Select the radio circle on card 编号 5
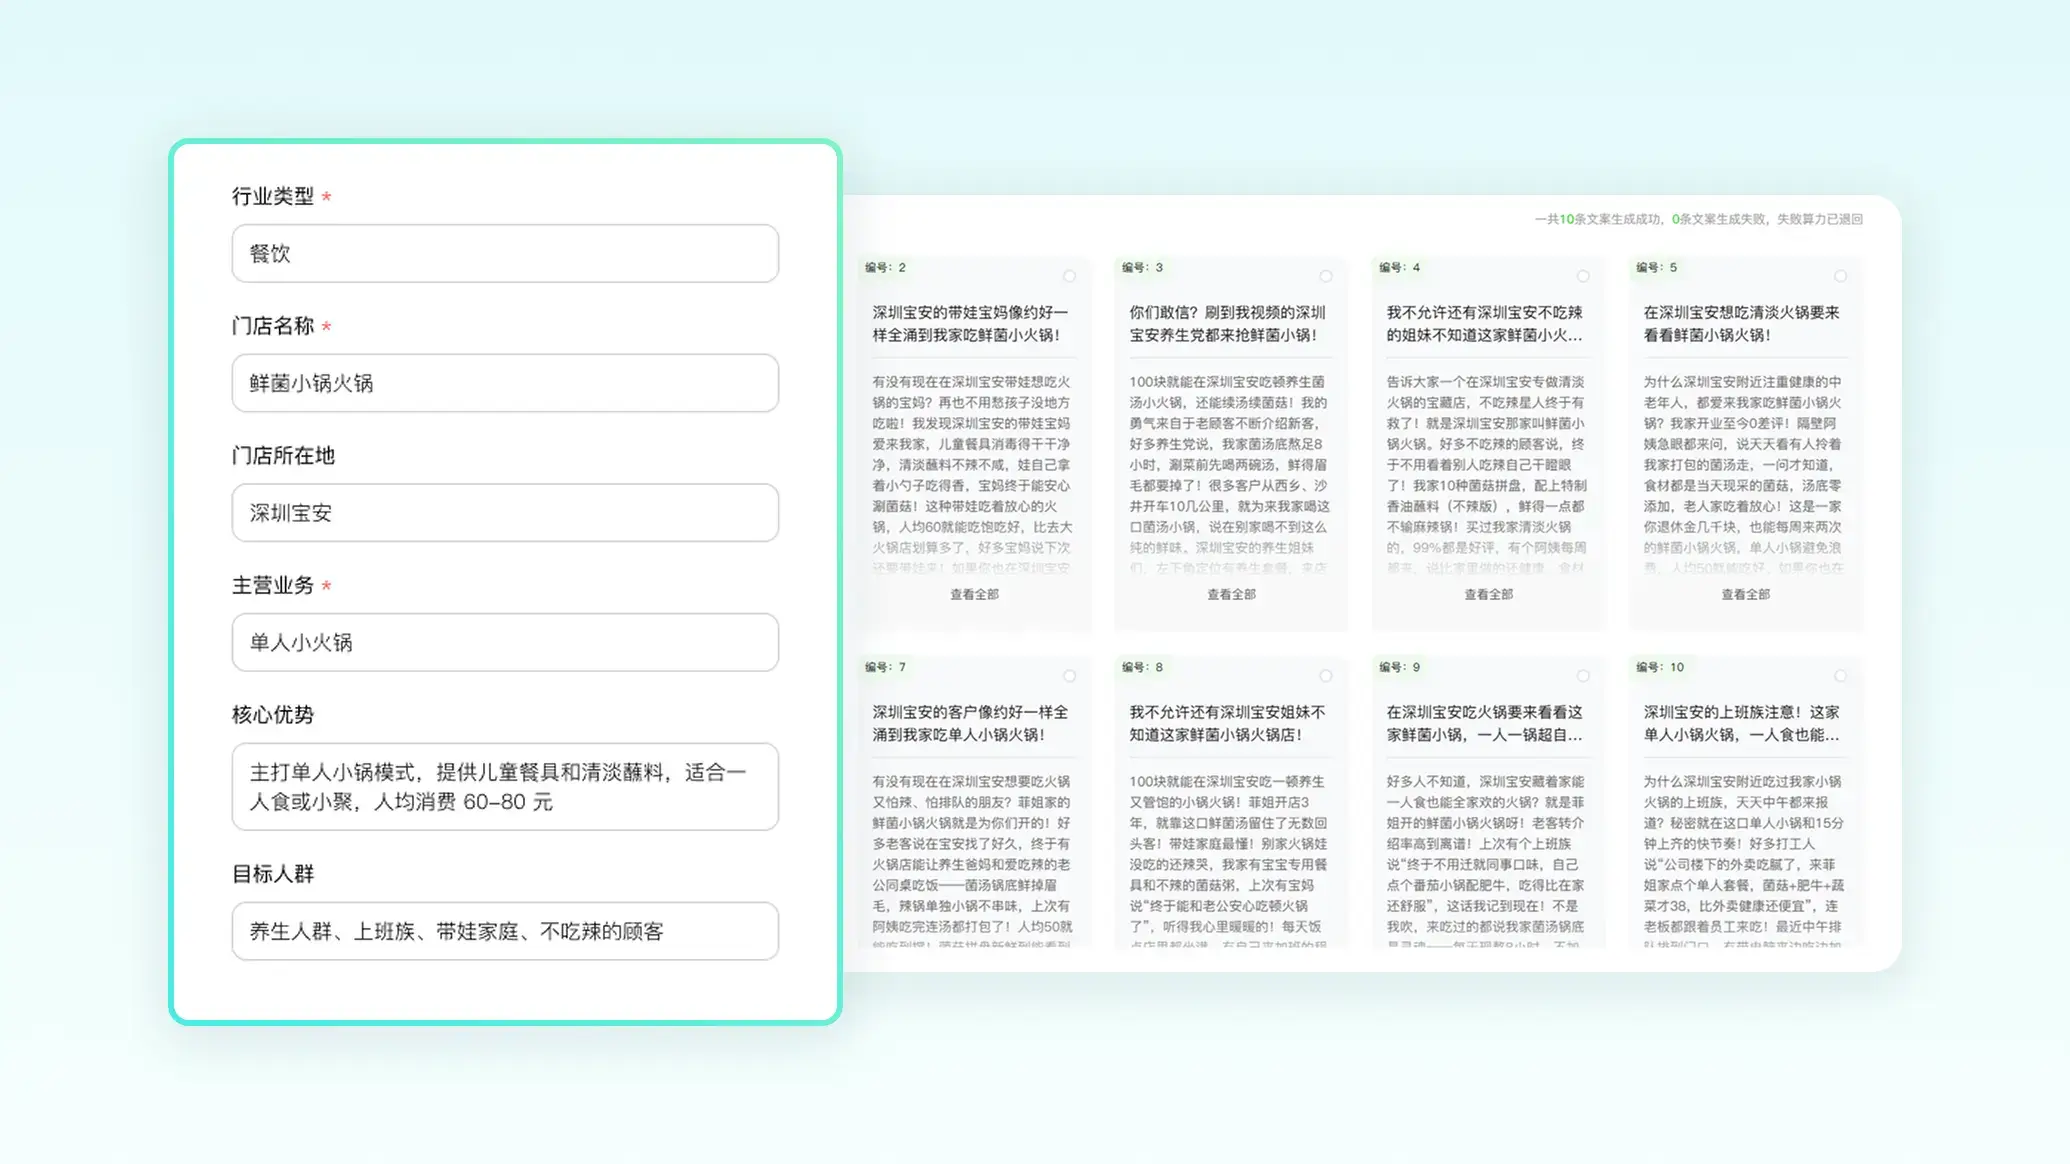Viewport: 2070px width, 1164px height. click(x=1840, y=276)
